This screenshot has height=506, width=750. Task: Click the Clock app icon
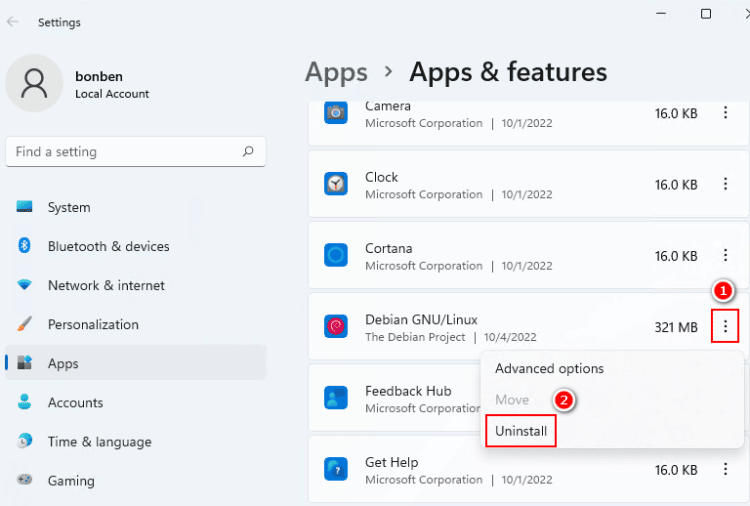click(x=336, y=184)
